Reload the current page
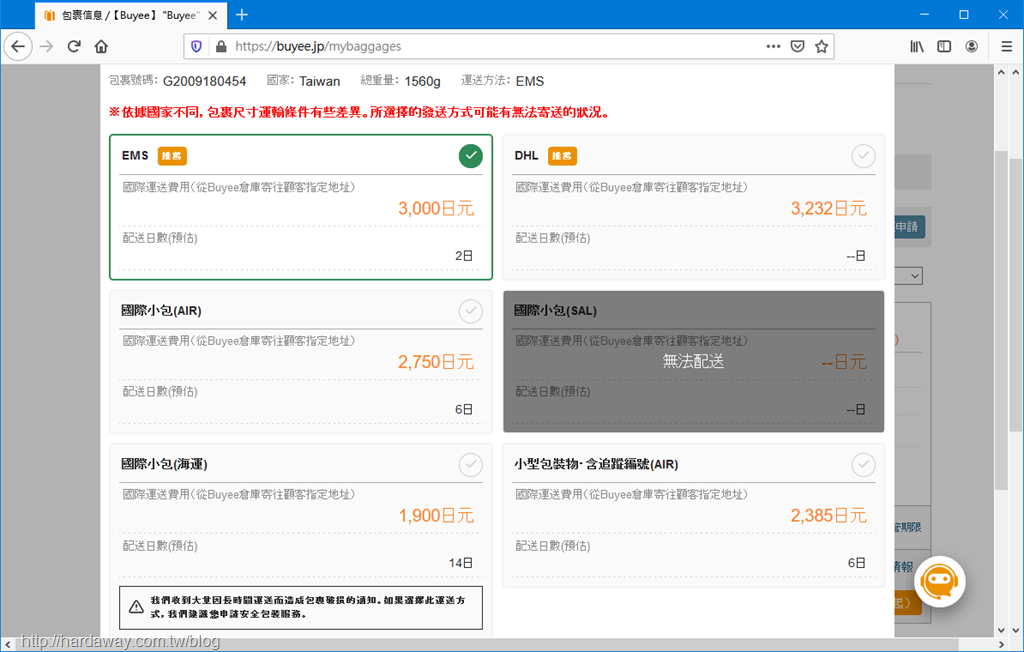 pyautogui.click(x=74, y=46)
